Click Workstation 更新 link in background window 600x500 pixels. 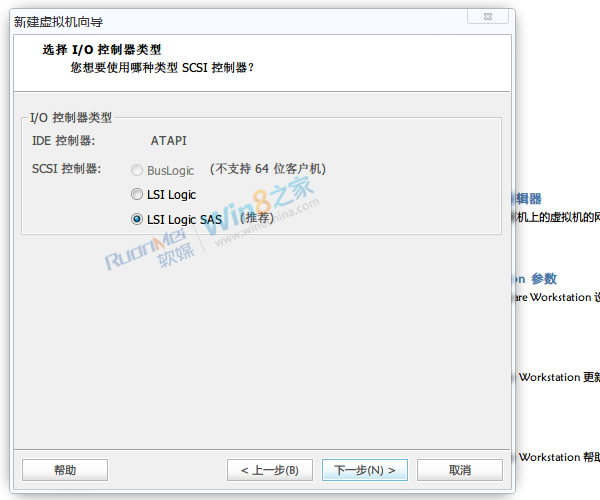(559, 377)
